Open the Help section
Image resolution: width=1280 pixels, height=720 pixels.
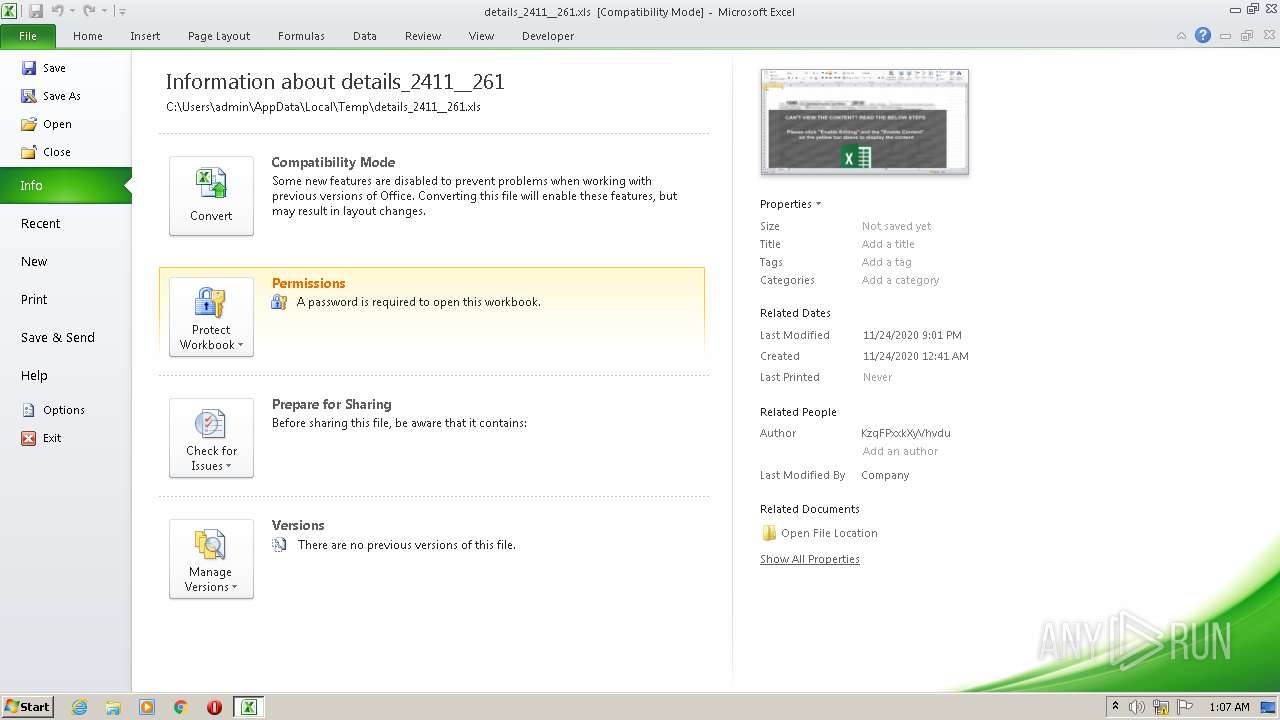pyautogui.click(x=65, y=376)
